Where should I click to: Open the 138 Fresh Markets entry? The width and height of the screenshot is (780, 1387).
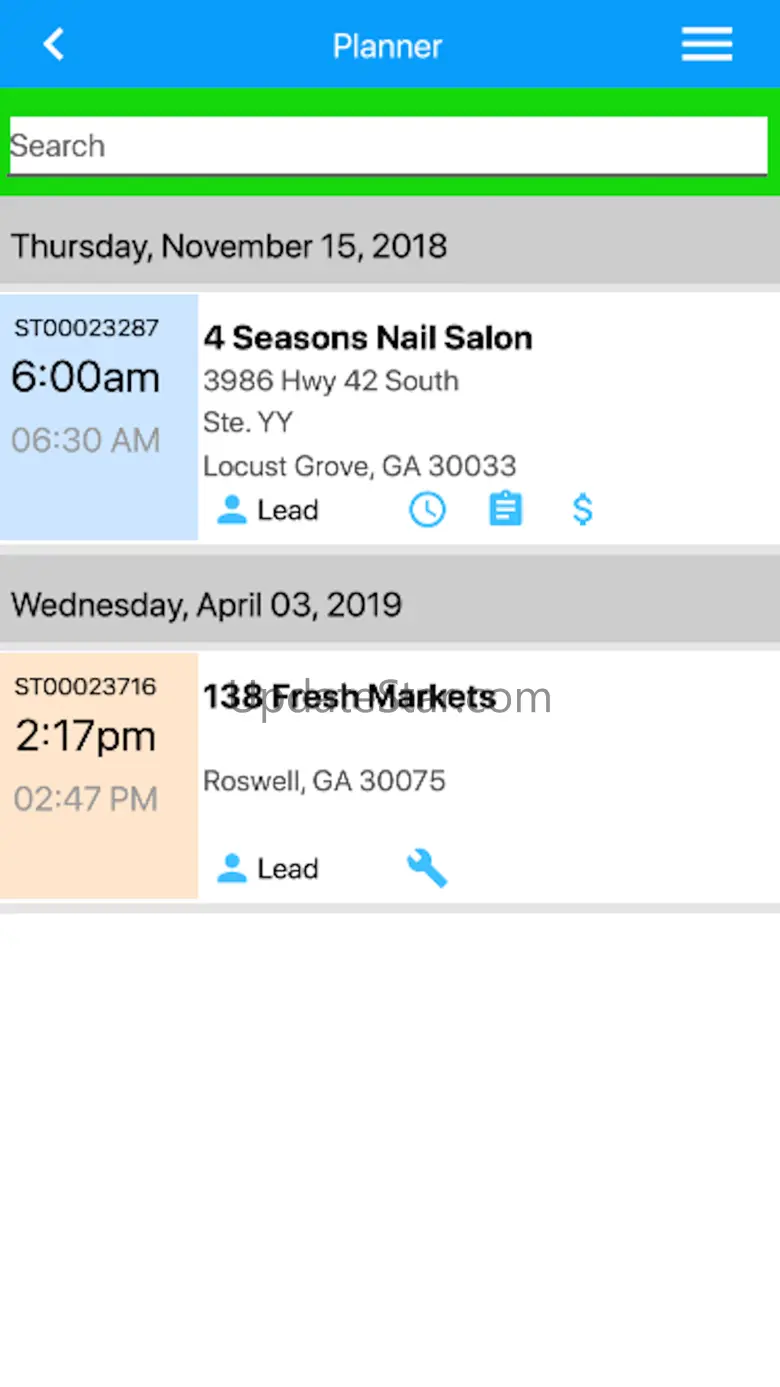click(350, 697)
